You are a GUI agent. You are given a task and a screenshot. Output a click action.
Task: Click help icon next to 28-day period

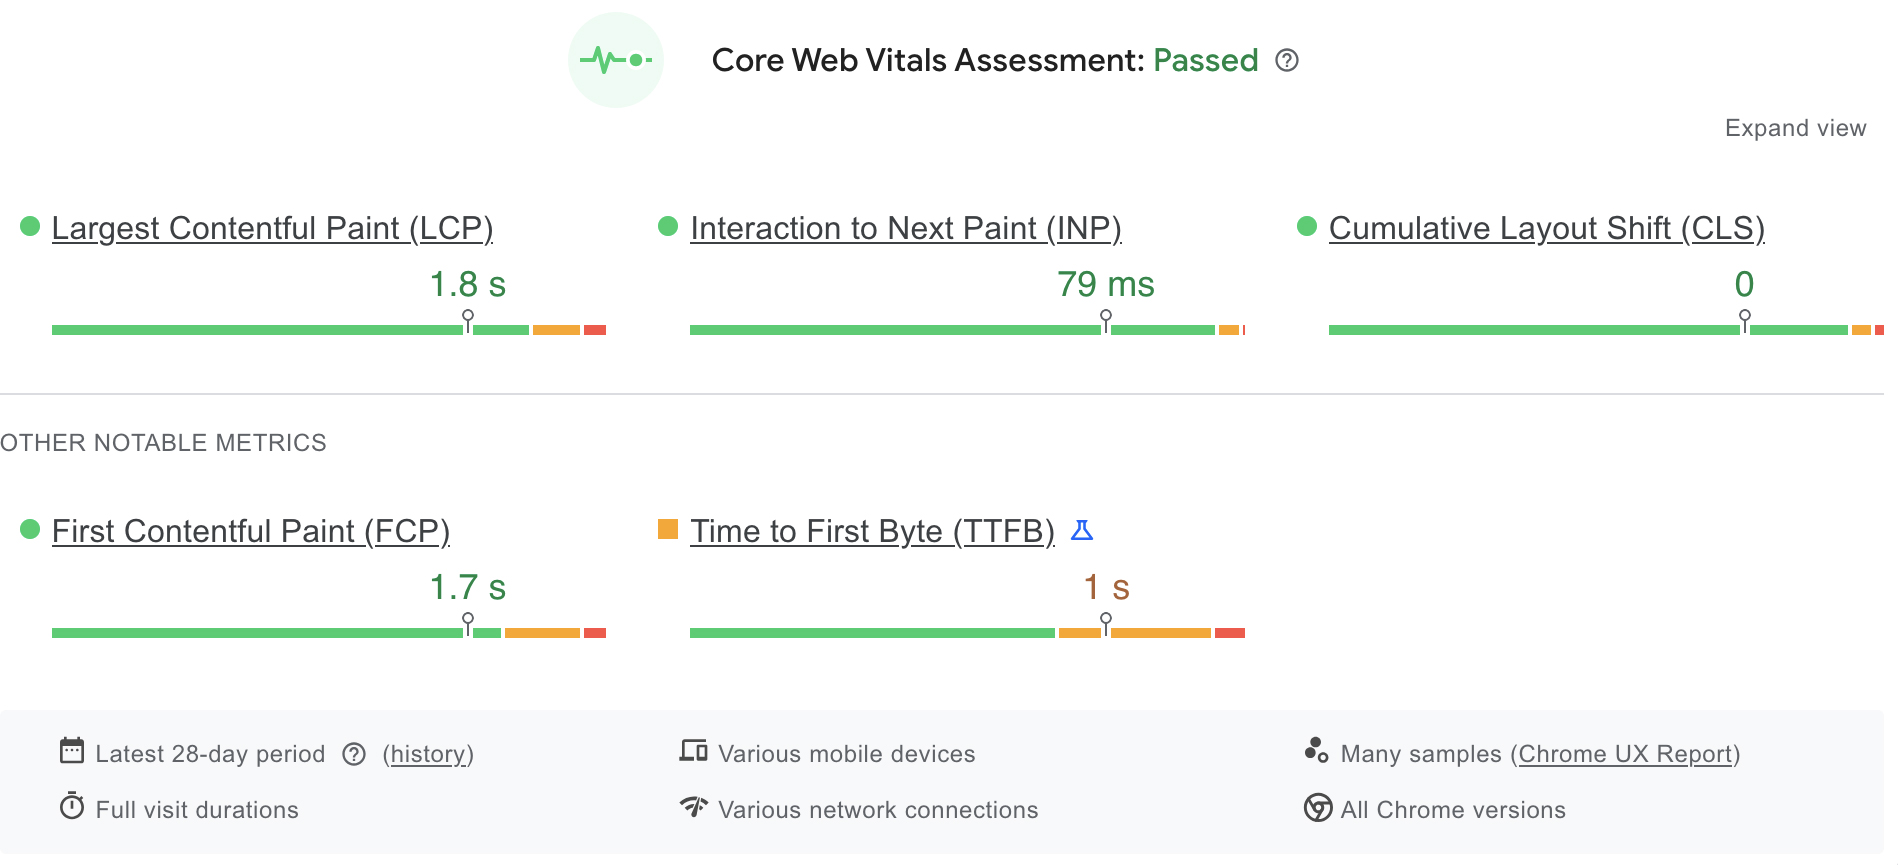[x=354, y=754]
